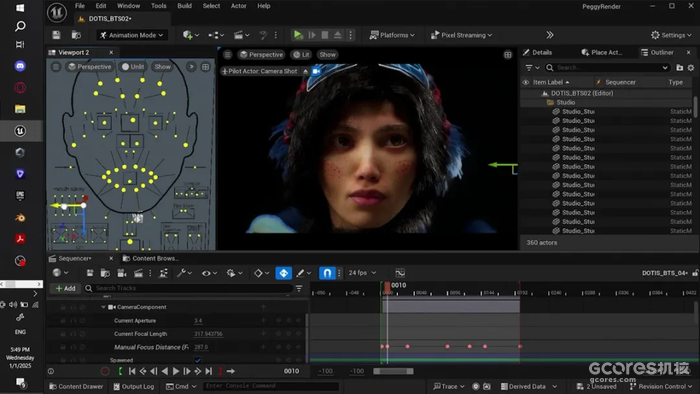Open the Add content cube dropdown
This screenshot has width=700, height=394.
coord(191,35)
